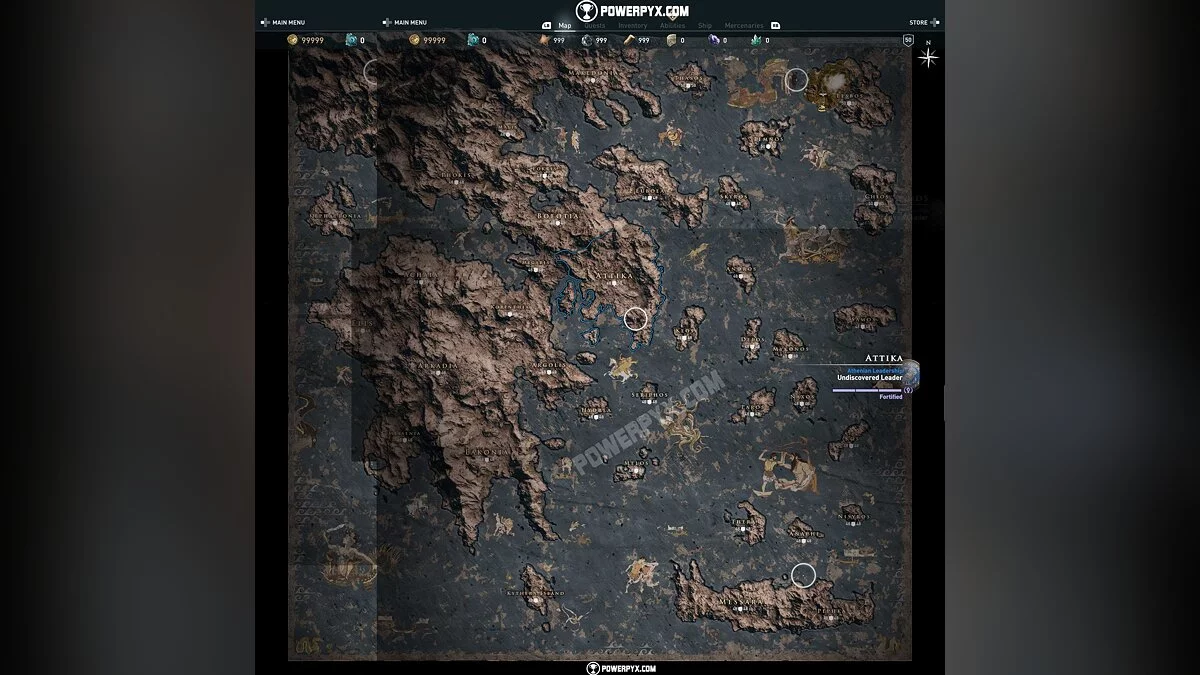Open the Store button
This screenshot has height=675, width=1200.
point(922,22)
